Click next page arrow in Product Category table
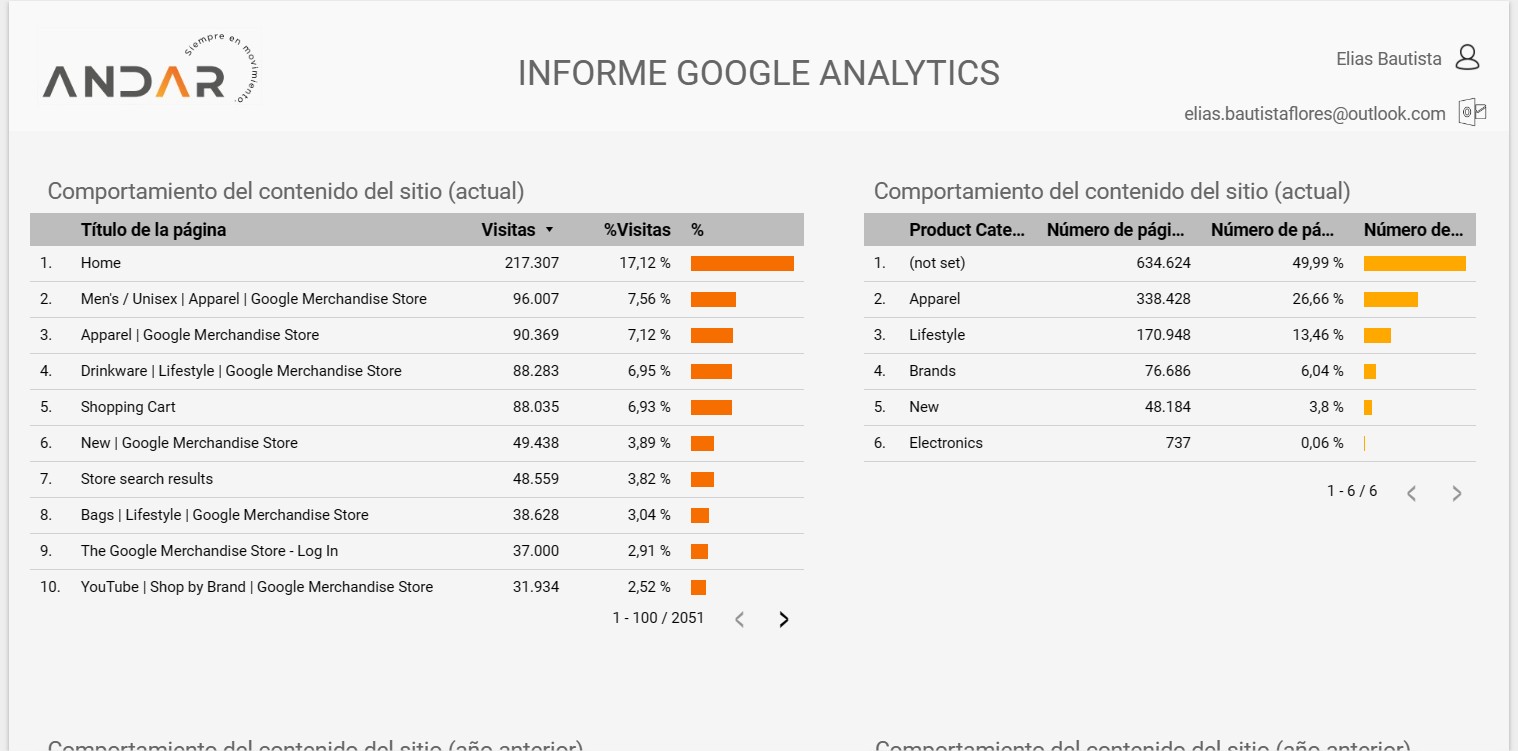The height and width of the screenshot is (751, 1518). 1456,492
